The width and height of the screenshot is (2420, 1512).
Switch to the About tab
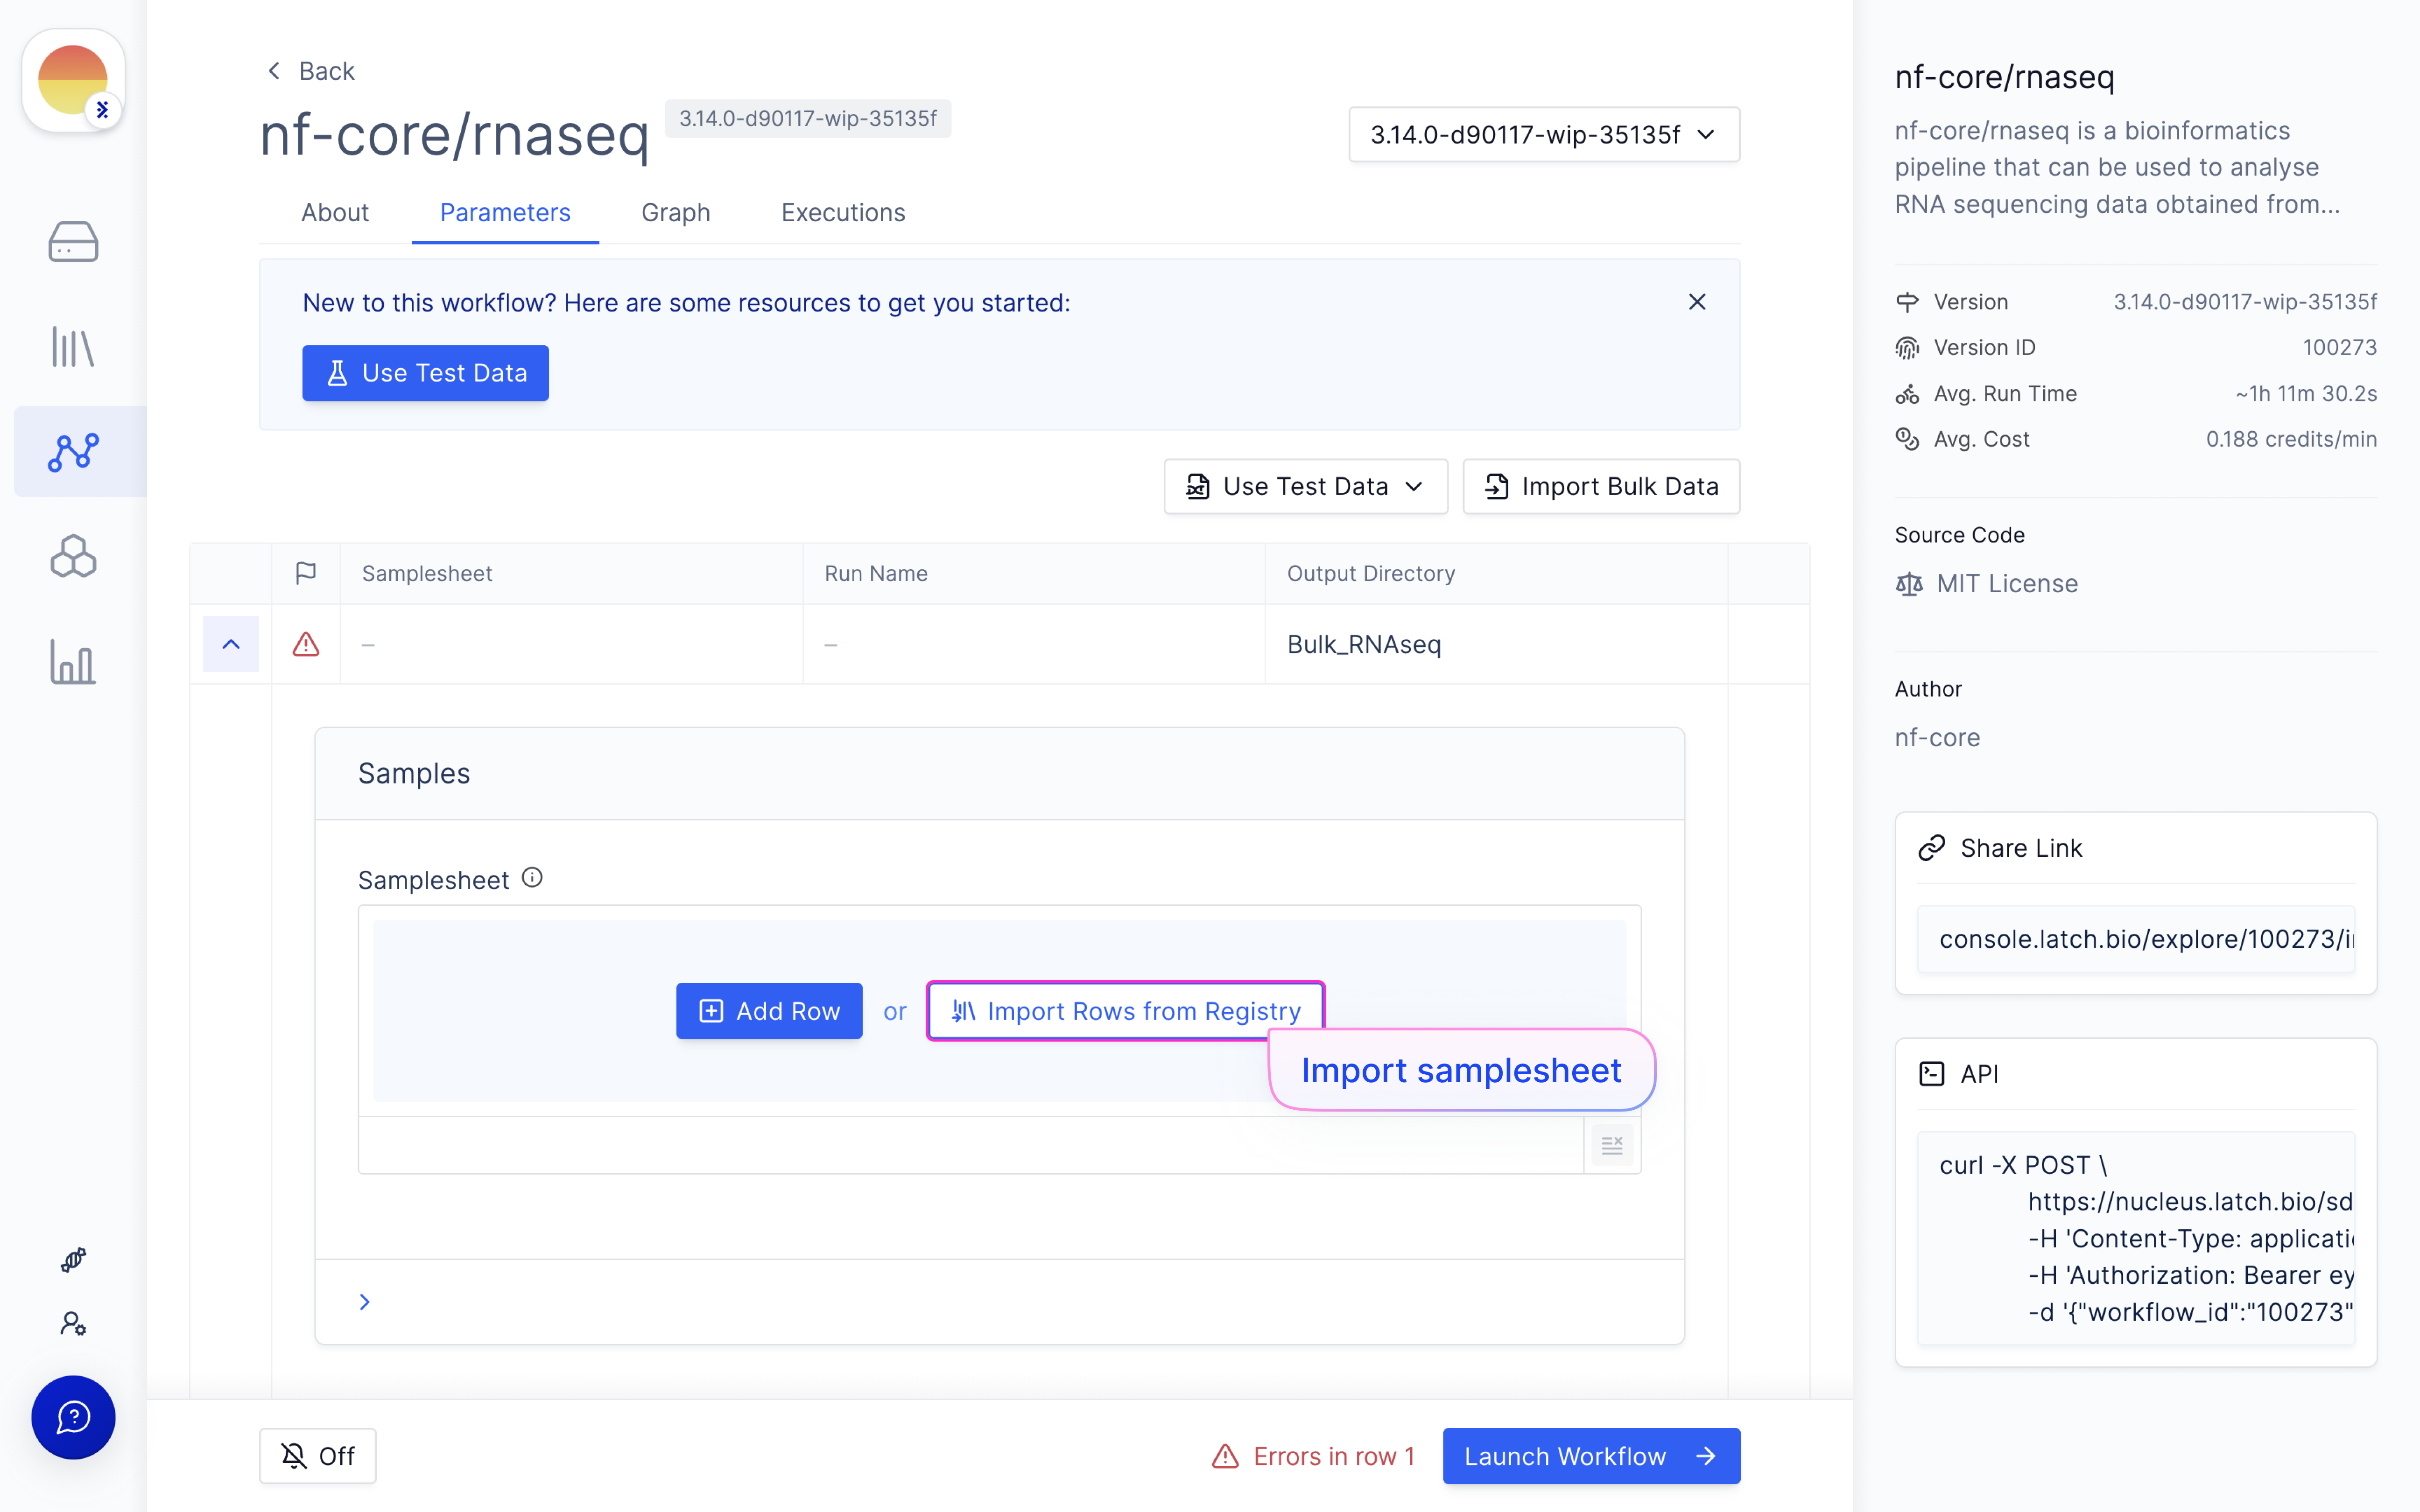[335, 212]
